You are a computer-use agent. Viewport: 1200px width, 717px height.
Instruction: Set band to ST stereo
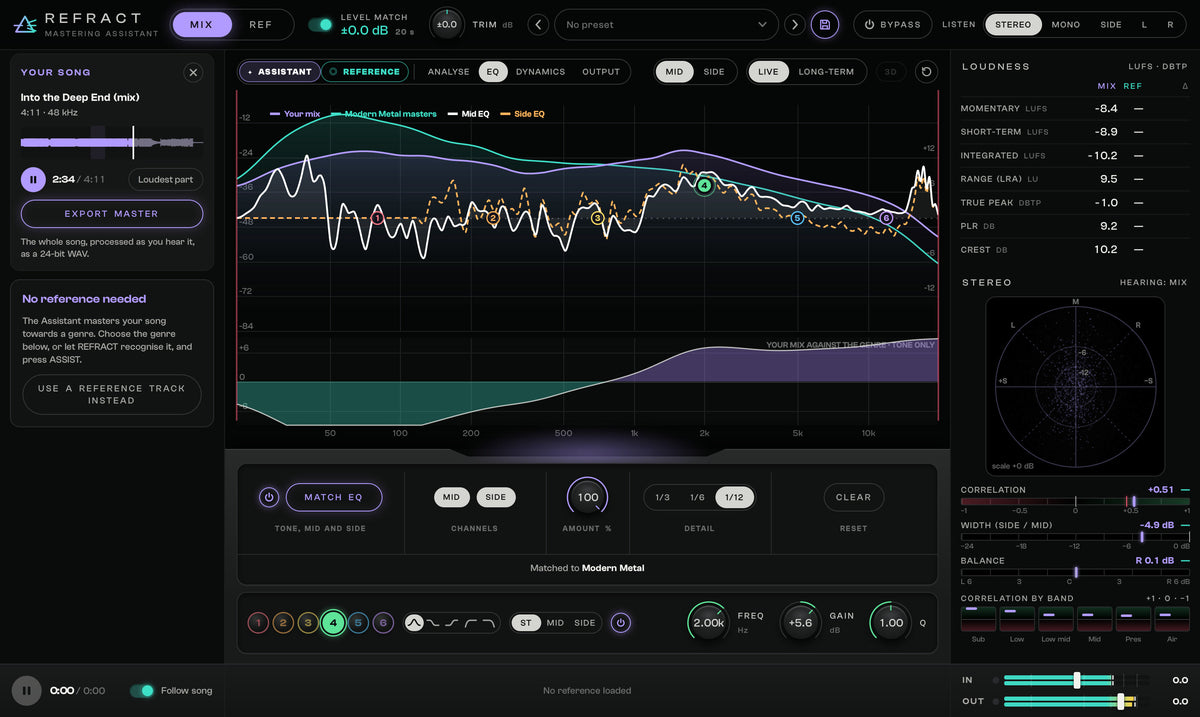point(526,623)
